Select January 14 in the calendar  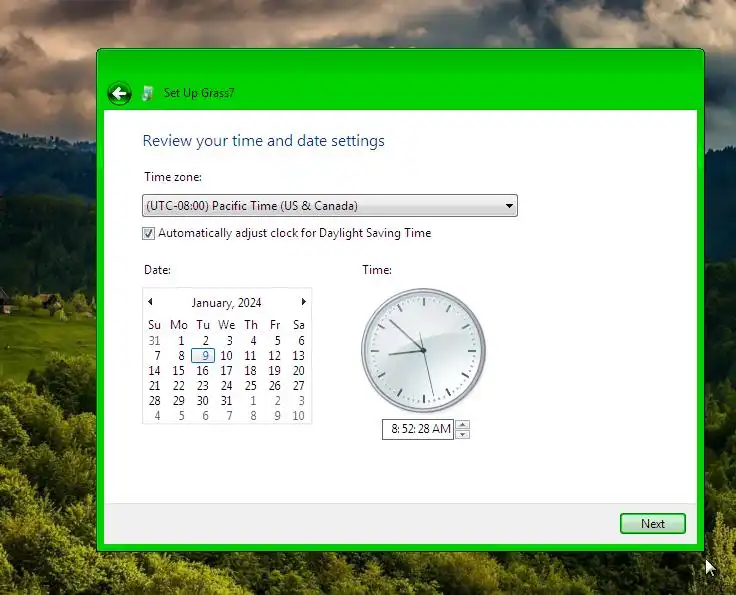pos(154,371)
